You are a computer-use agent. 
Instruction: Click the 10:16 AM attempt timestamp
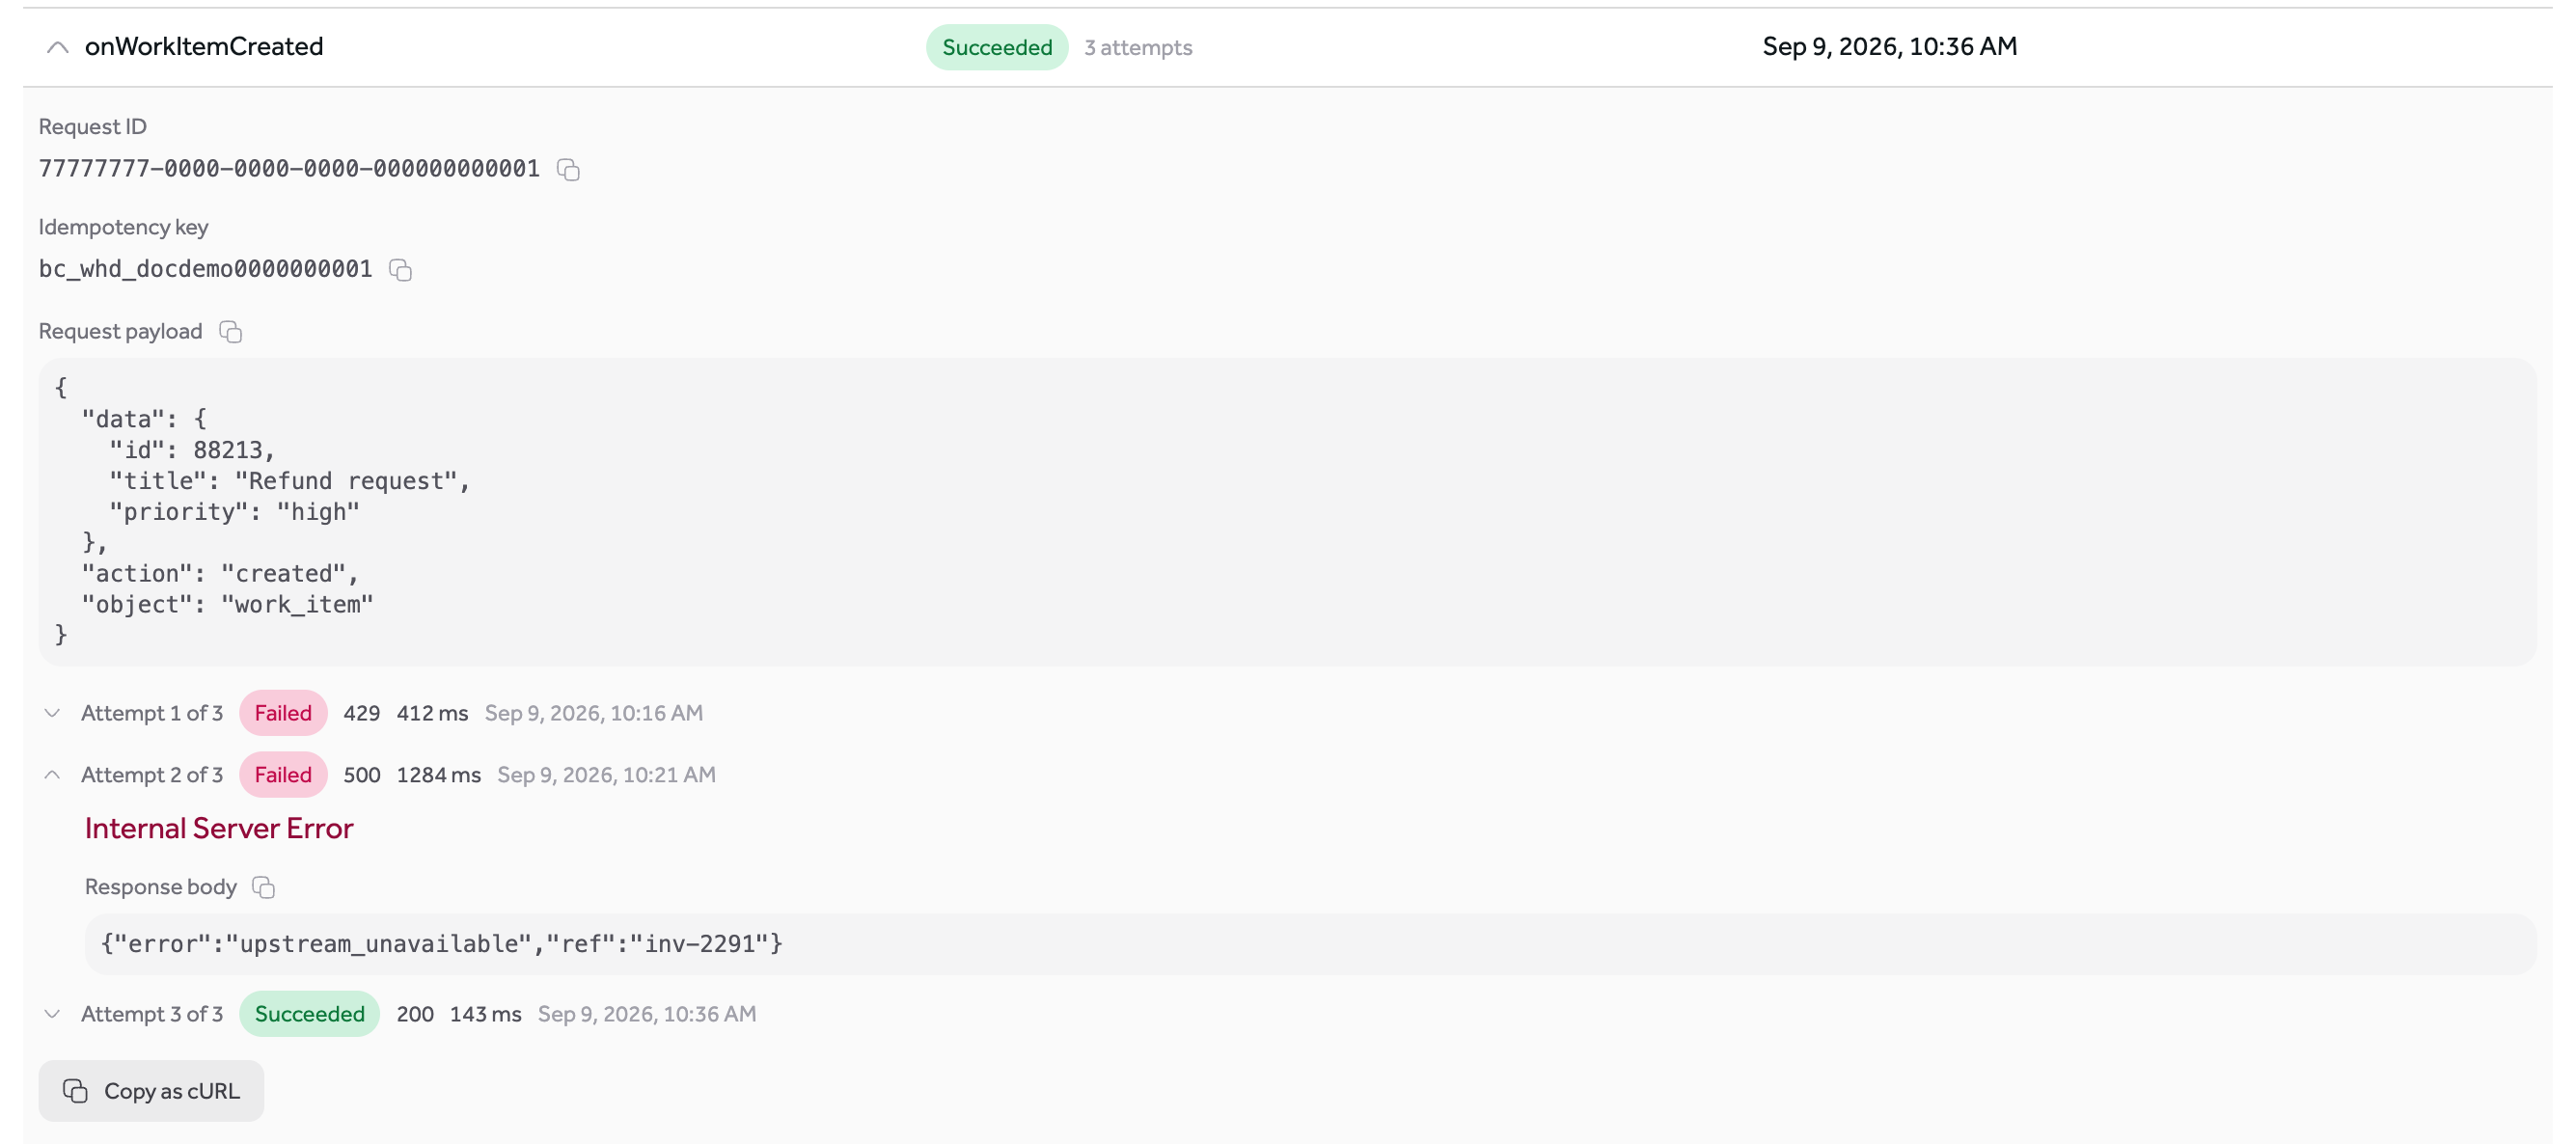click(594, 713)
